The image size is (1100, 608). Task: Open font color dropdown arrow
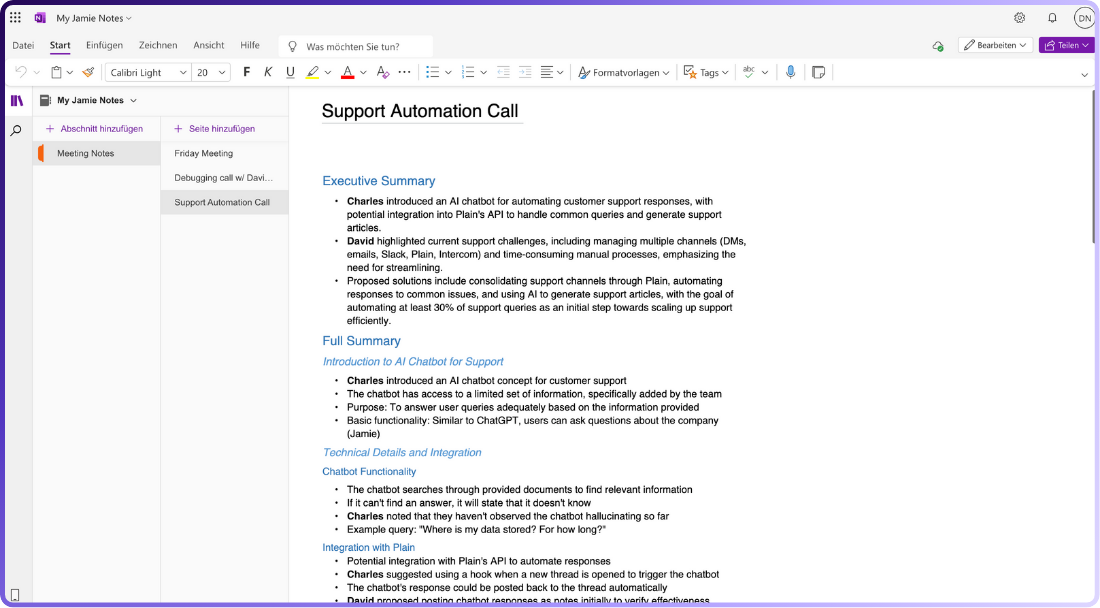pos(363,72)
